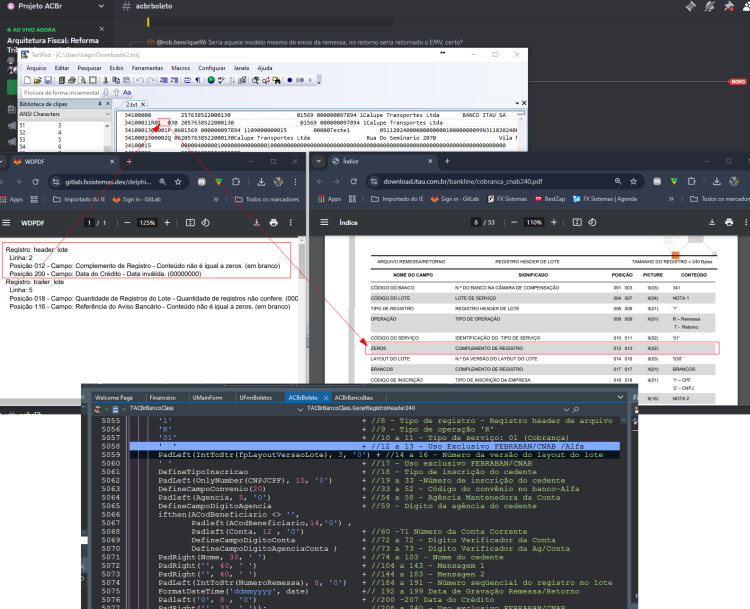Open the Ferramentas menu in TextPad
Image resolution: width=750 pixels, height=609 pixels.
[x=147, y=68]
